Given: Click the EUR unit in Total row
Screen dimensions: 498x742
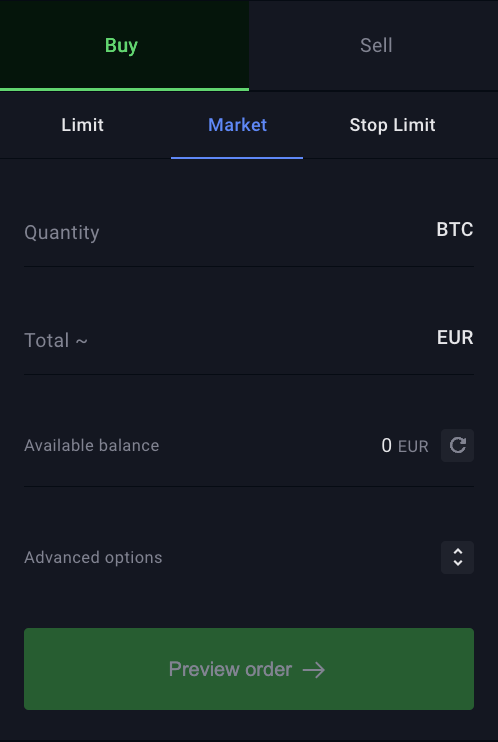Looking at the screenshot, I should coord(455,337).
